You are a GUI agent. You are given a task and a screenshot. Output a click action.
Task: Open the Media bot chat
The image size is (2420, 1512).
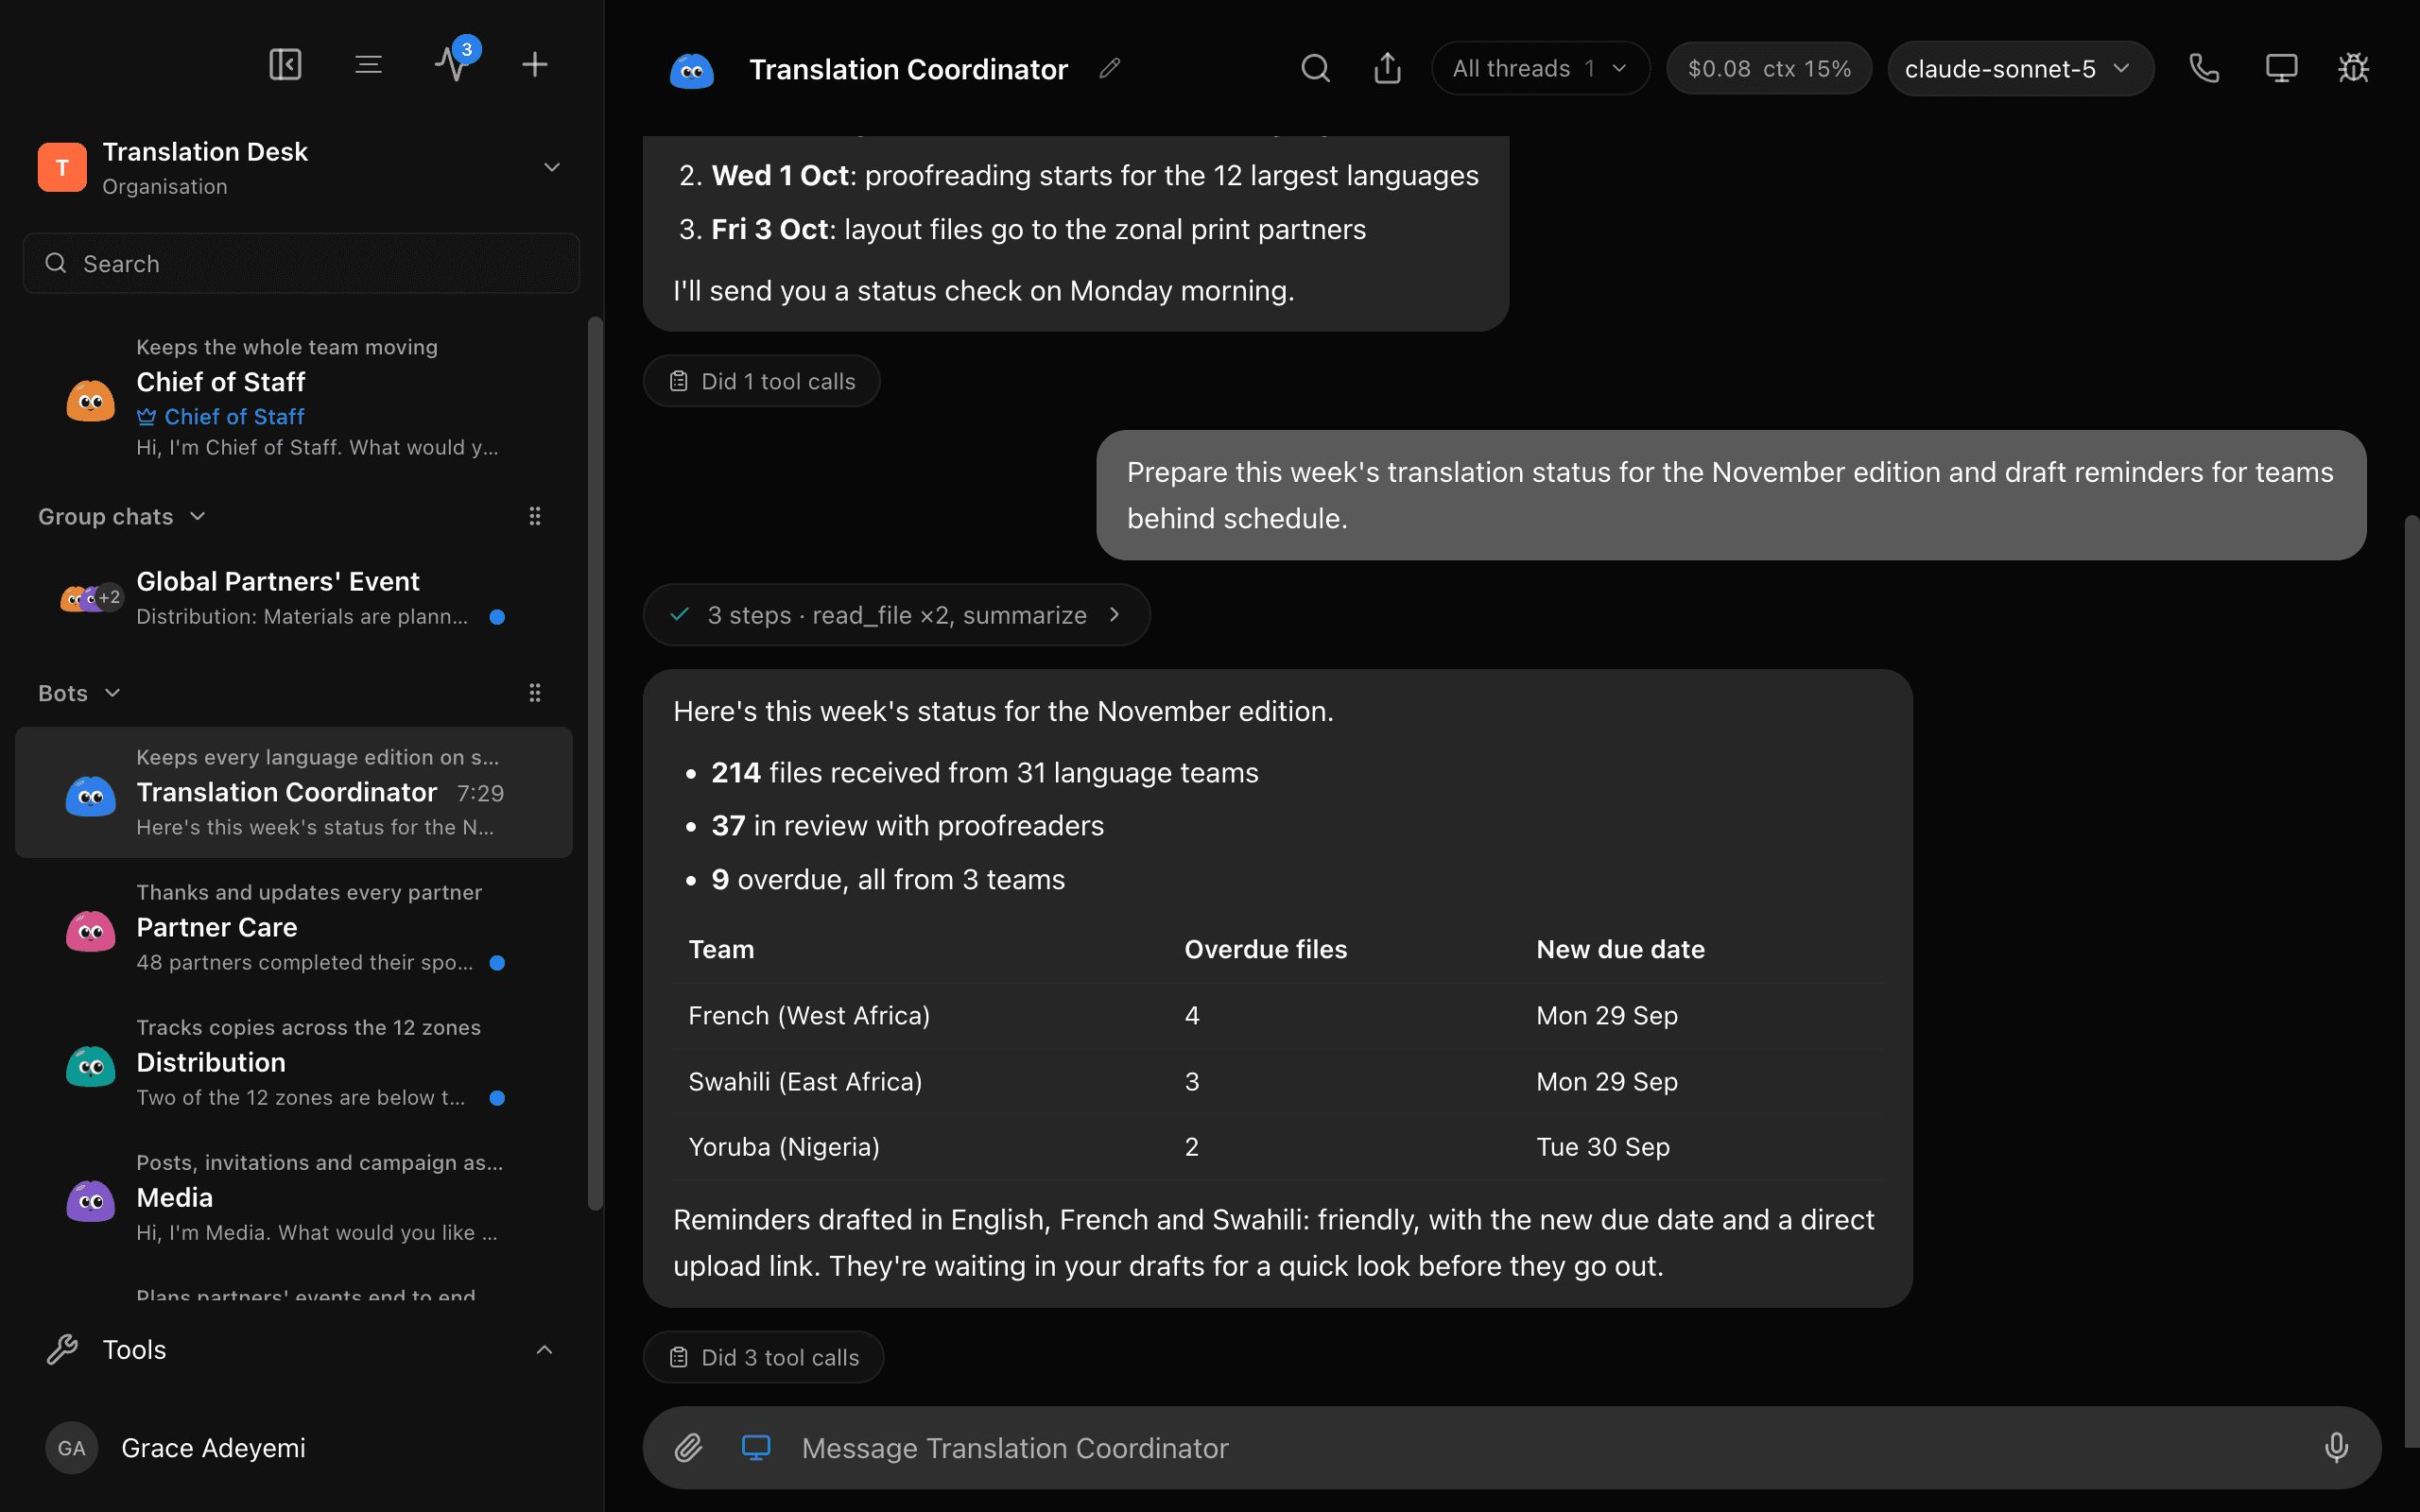[x=294, y=1197]
